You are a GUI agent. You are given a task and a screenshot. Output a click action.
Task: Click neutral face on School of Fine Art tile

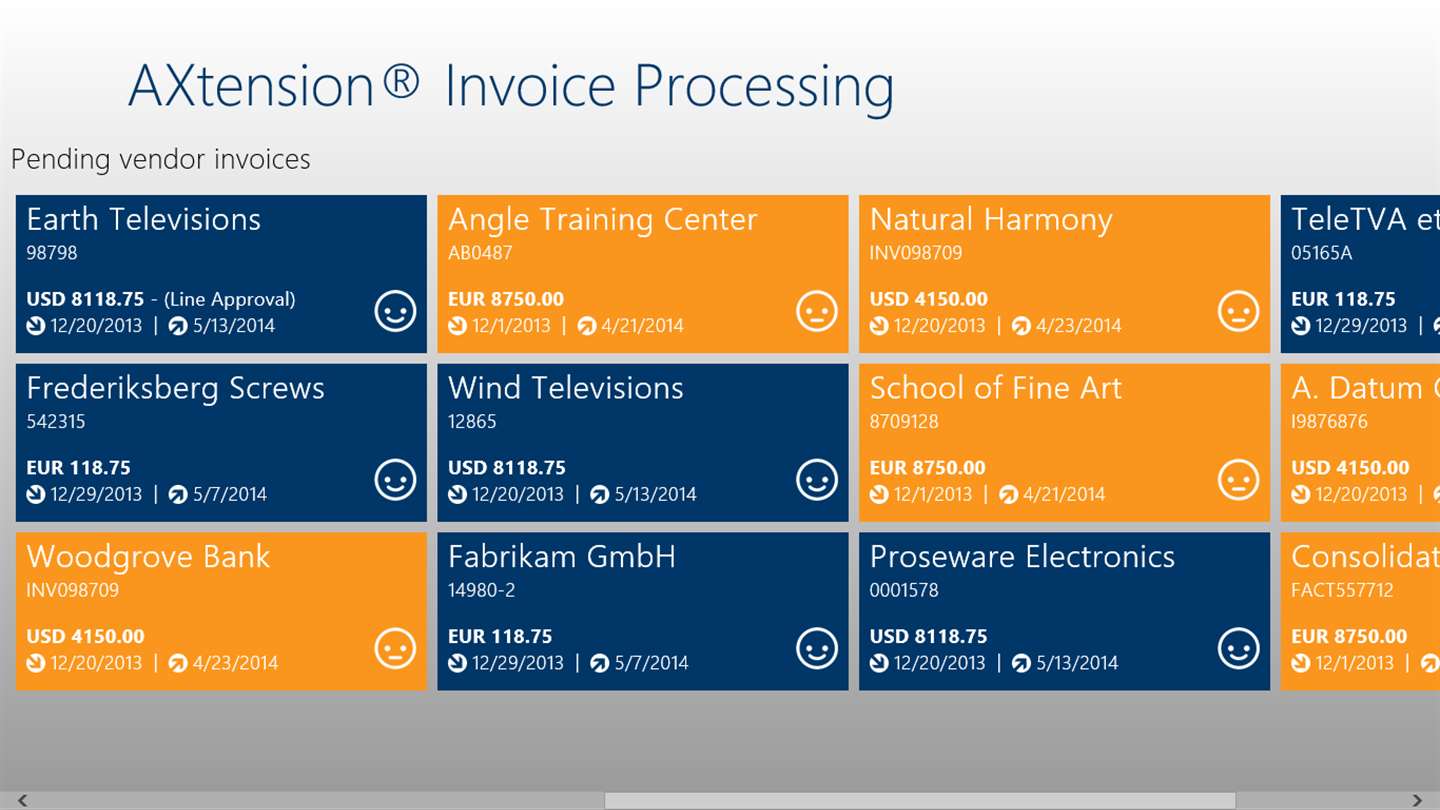click(1239, 480)
